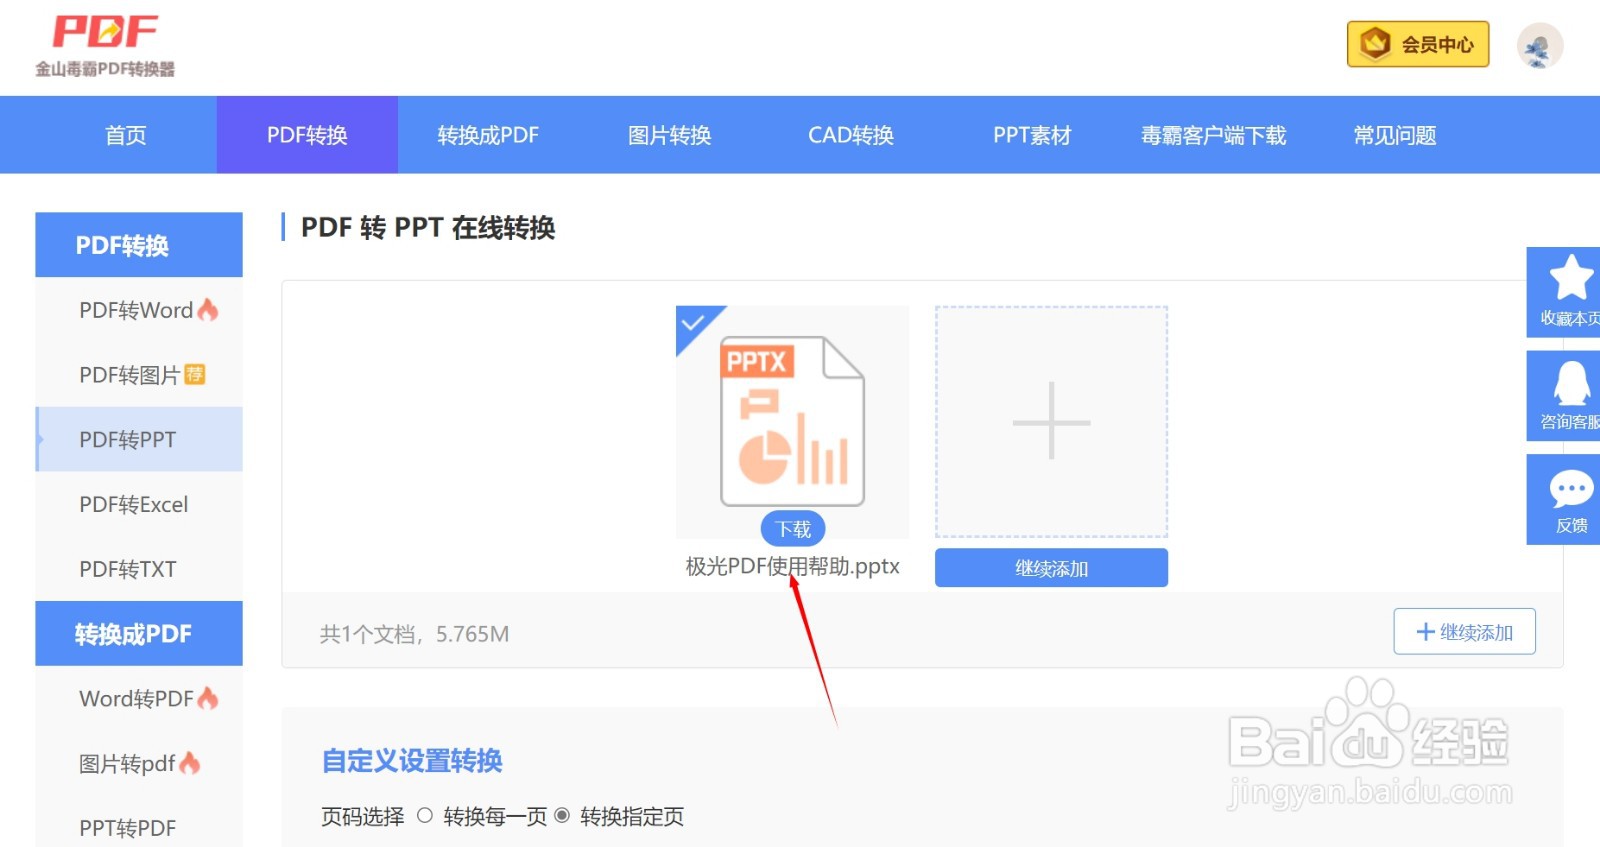This screenshot has width=1600, height=847.
Task: Select Word转PDF sidebar item
Action: pos(139,698)
